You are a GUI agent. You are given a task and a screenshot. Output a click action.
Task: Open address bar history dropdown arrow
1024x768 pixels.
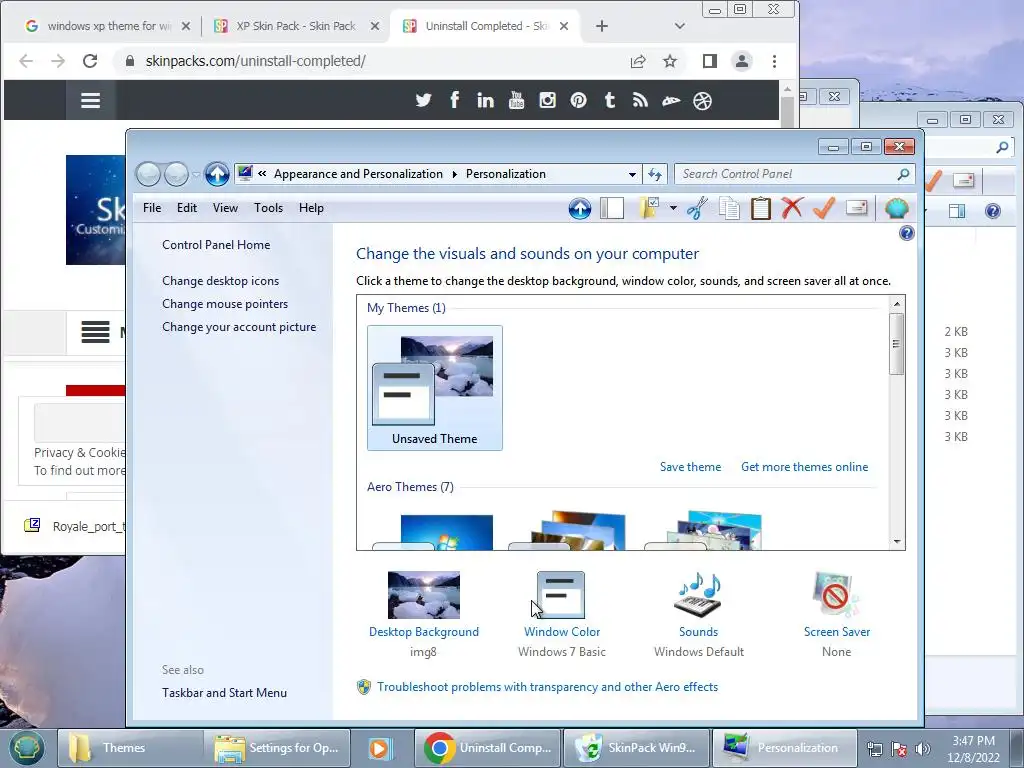point(632,174)
